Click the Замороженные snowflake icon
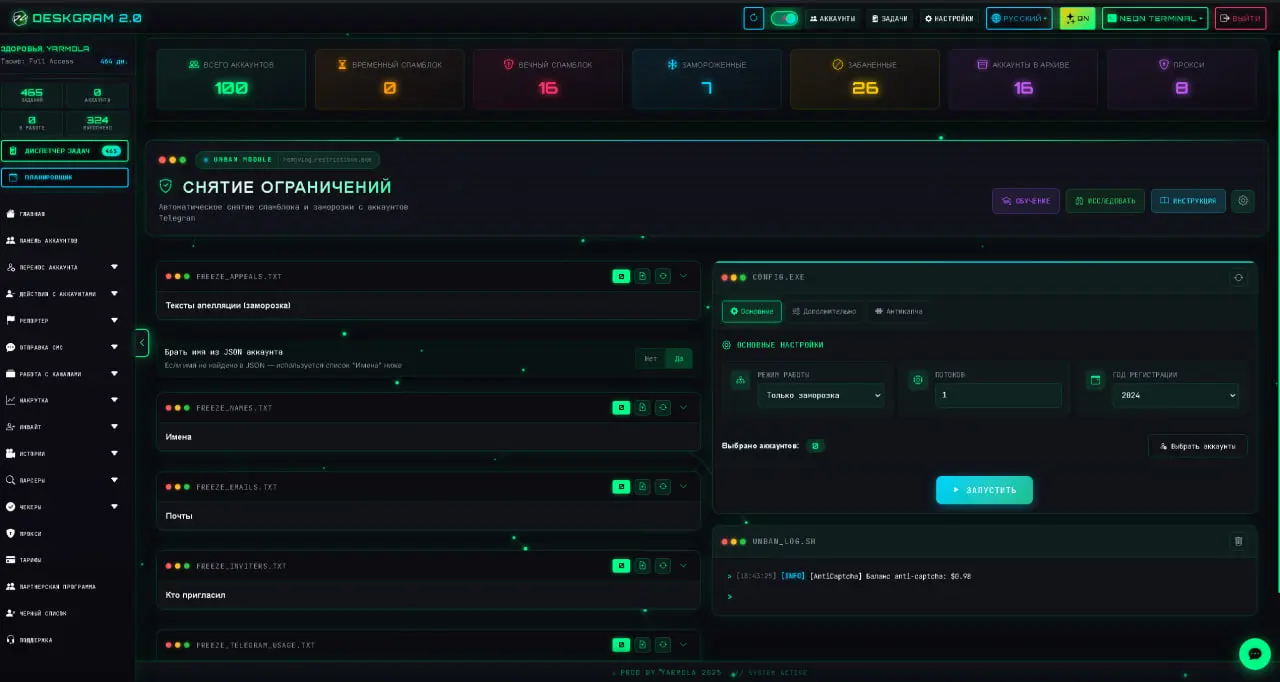Screen dimensions: 1280x682 (x=673, y=65)
